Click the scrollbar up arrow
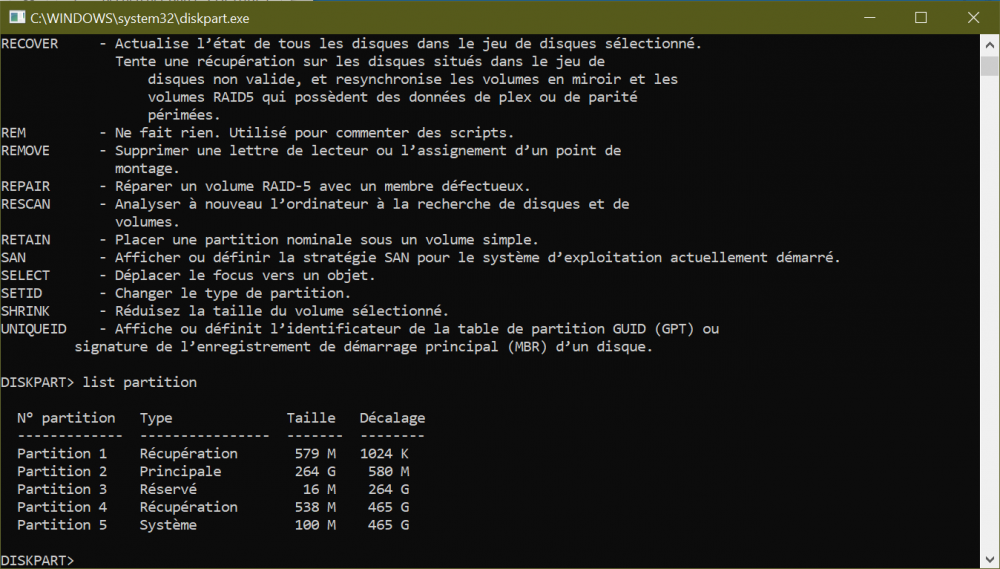The height and width of the screenshot is (569, 1000). [990, 43]
